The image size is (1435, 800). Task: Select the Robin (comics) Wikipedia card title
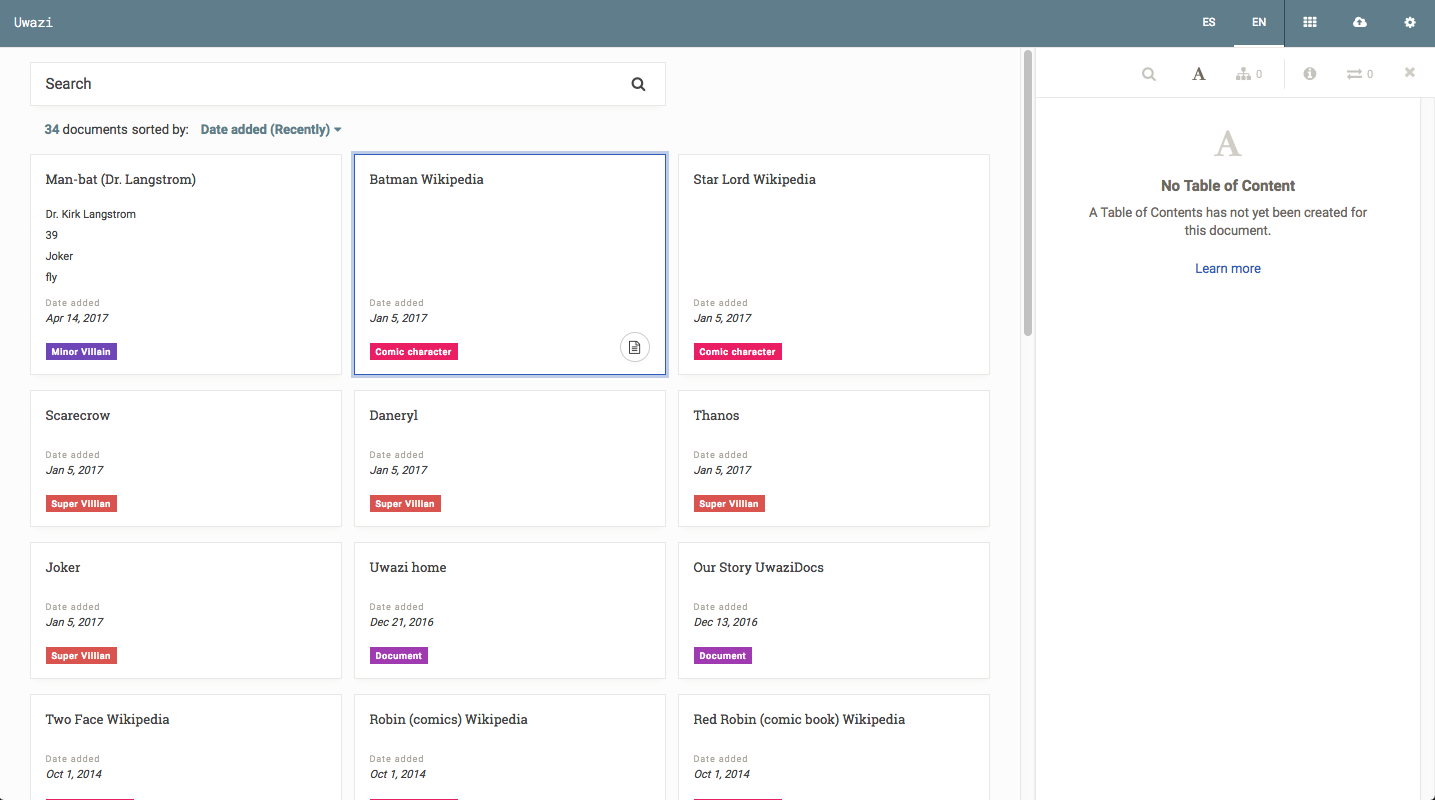click(x=449, y=720)
